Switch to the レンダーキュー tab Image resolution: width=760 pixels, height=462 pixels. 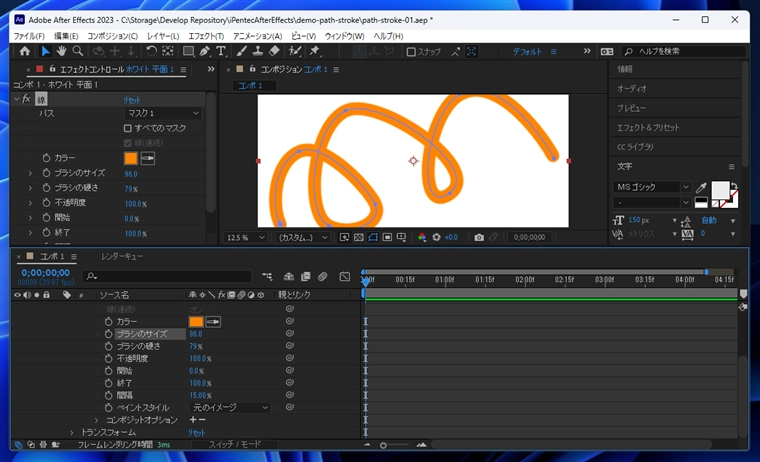pos(121,257)
